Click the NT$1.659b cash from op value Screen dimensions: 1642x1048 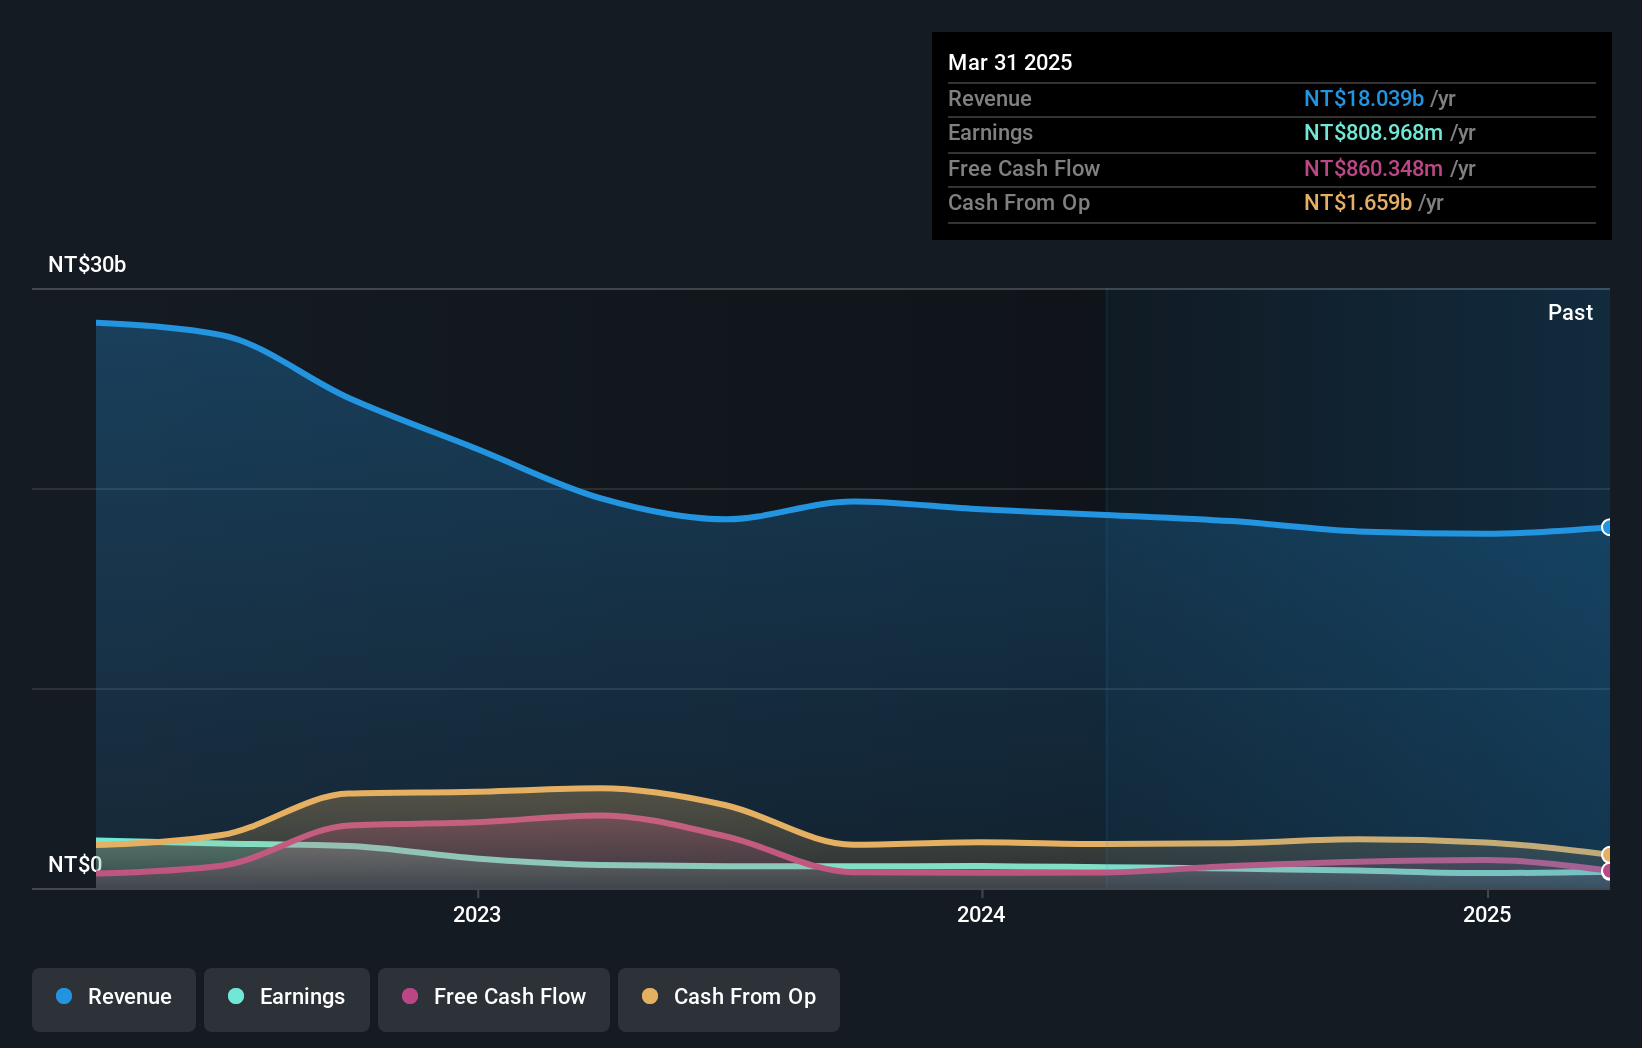(x=1358, y=202)
